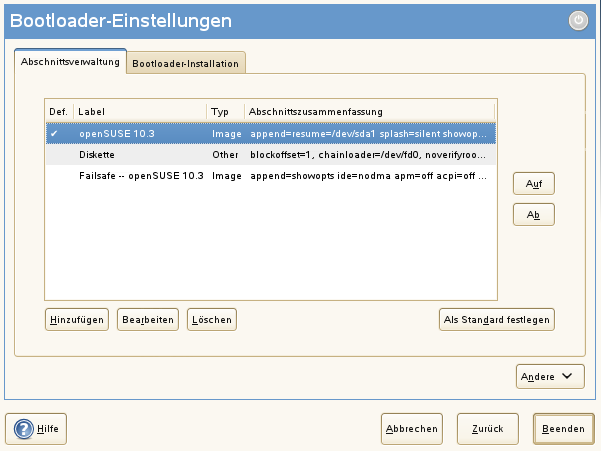Open the Abschnittsverwaltung tab

pyautogui.click(x=70, y=62)
